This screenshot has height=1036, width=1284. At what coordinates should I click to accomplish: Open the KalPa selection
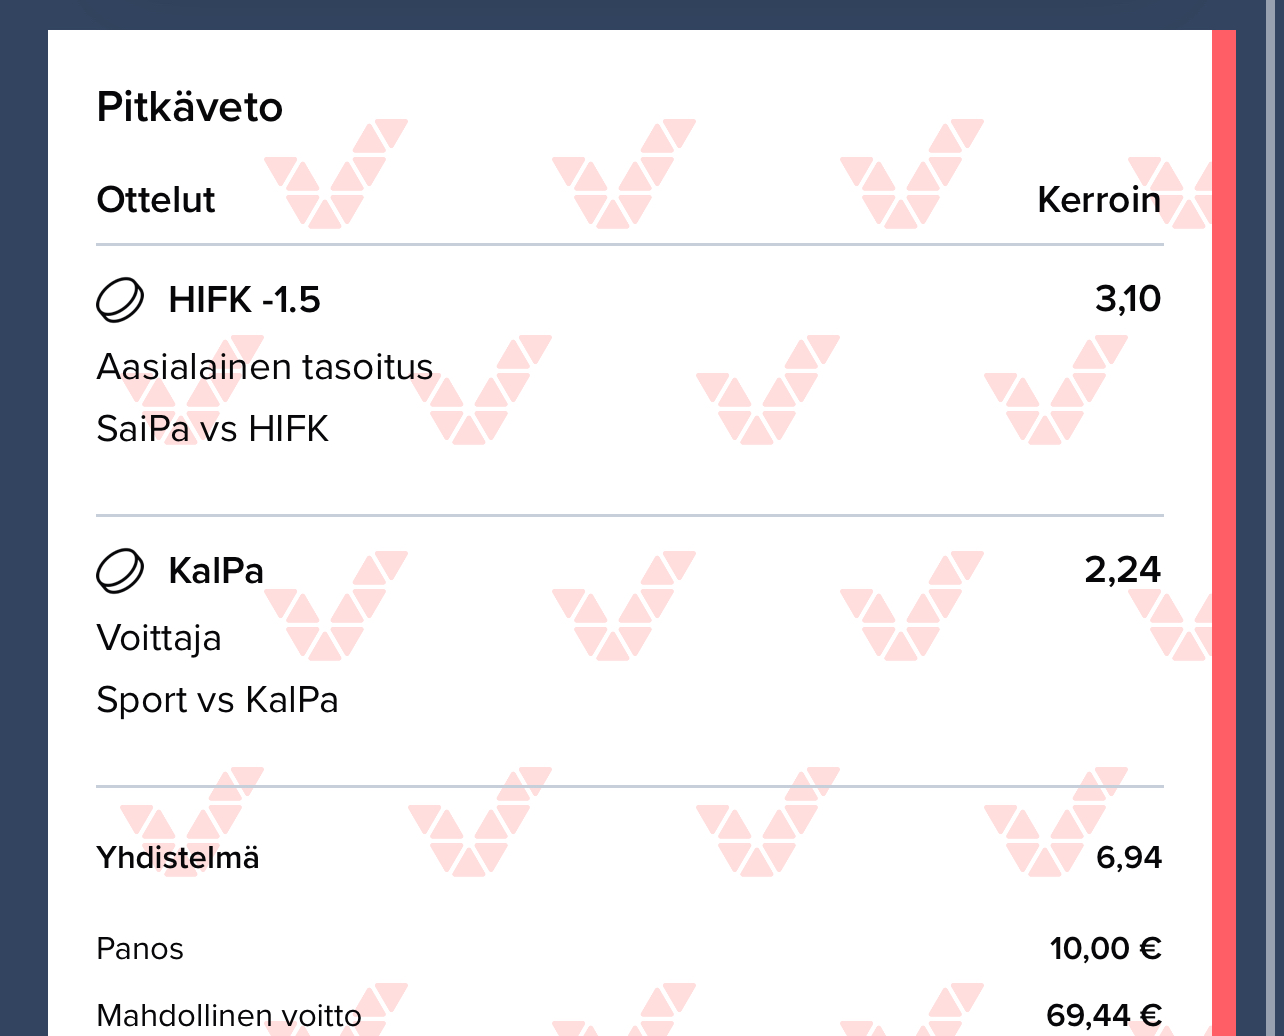[216, 571]
